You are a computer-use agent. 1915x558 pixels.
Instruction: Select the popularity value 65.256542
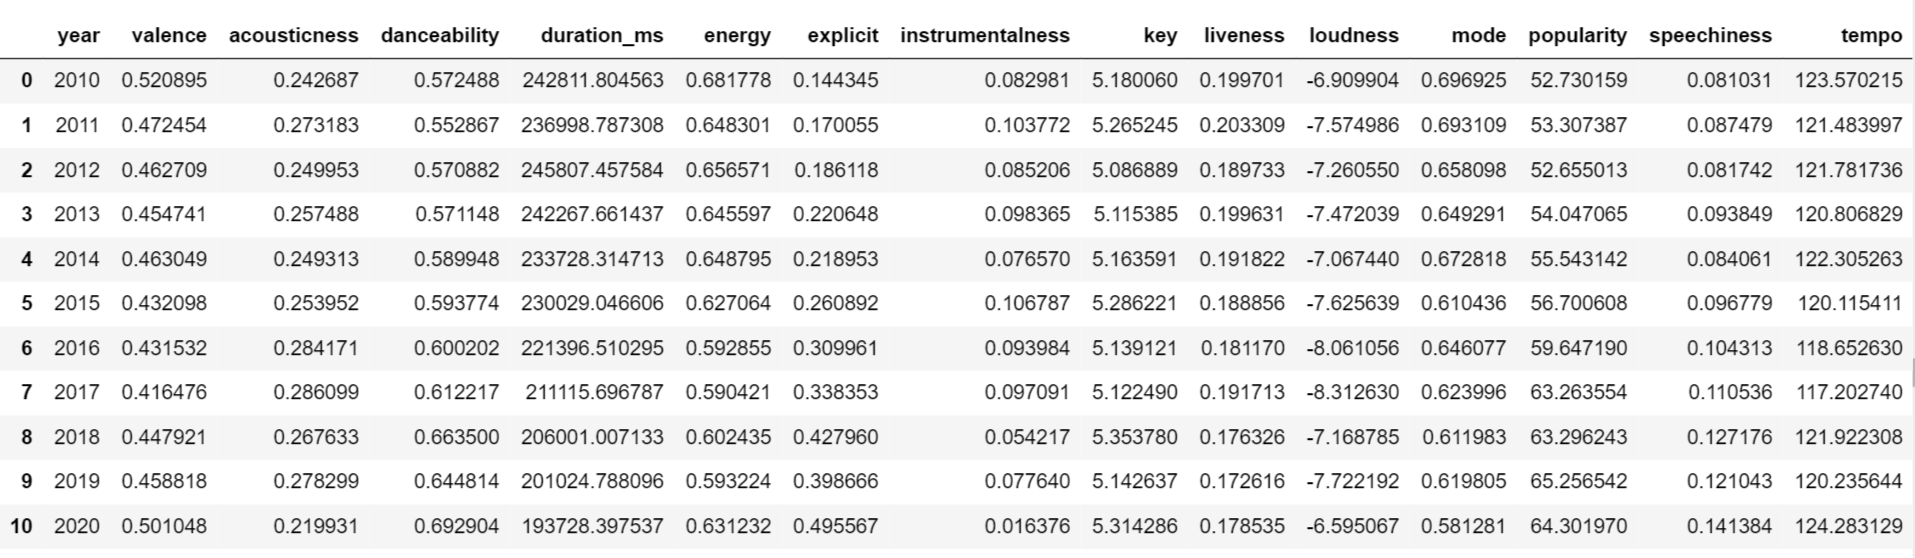point(1578,481)
